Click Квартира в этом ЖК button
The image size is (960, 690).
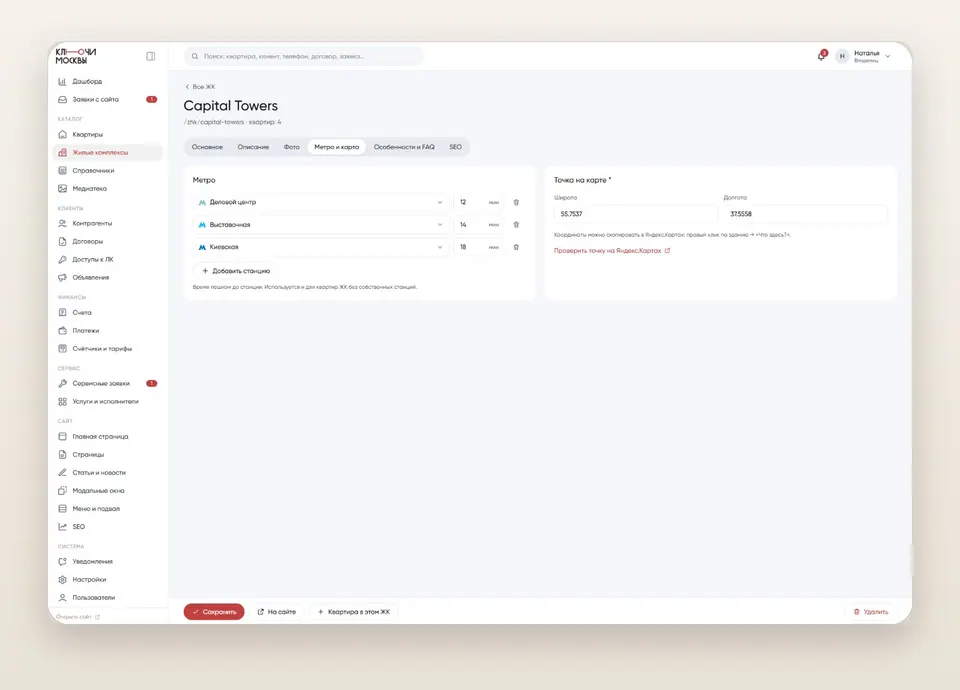point(354,612)
